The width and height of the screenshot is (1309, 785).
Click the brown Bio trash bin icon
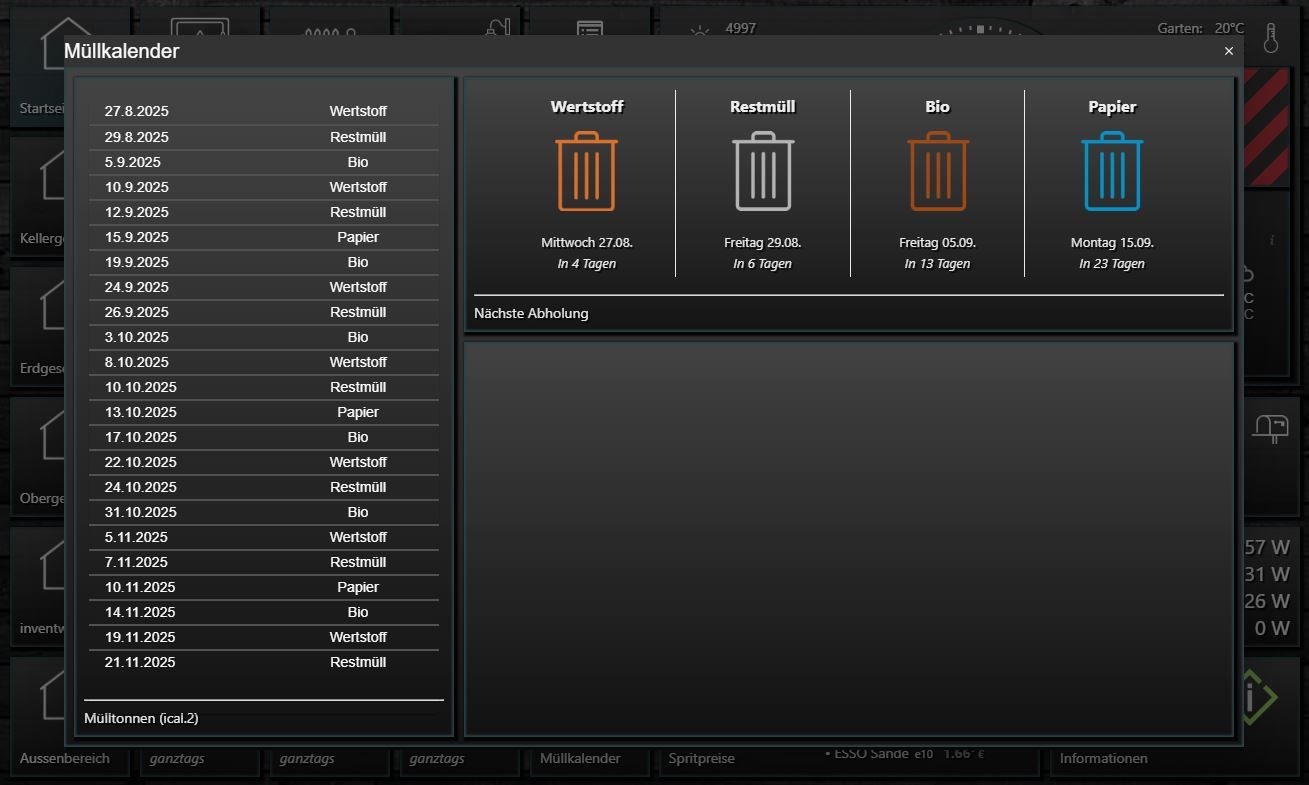[938, 171]
